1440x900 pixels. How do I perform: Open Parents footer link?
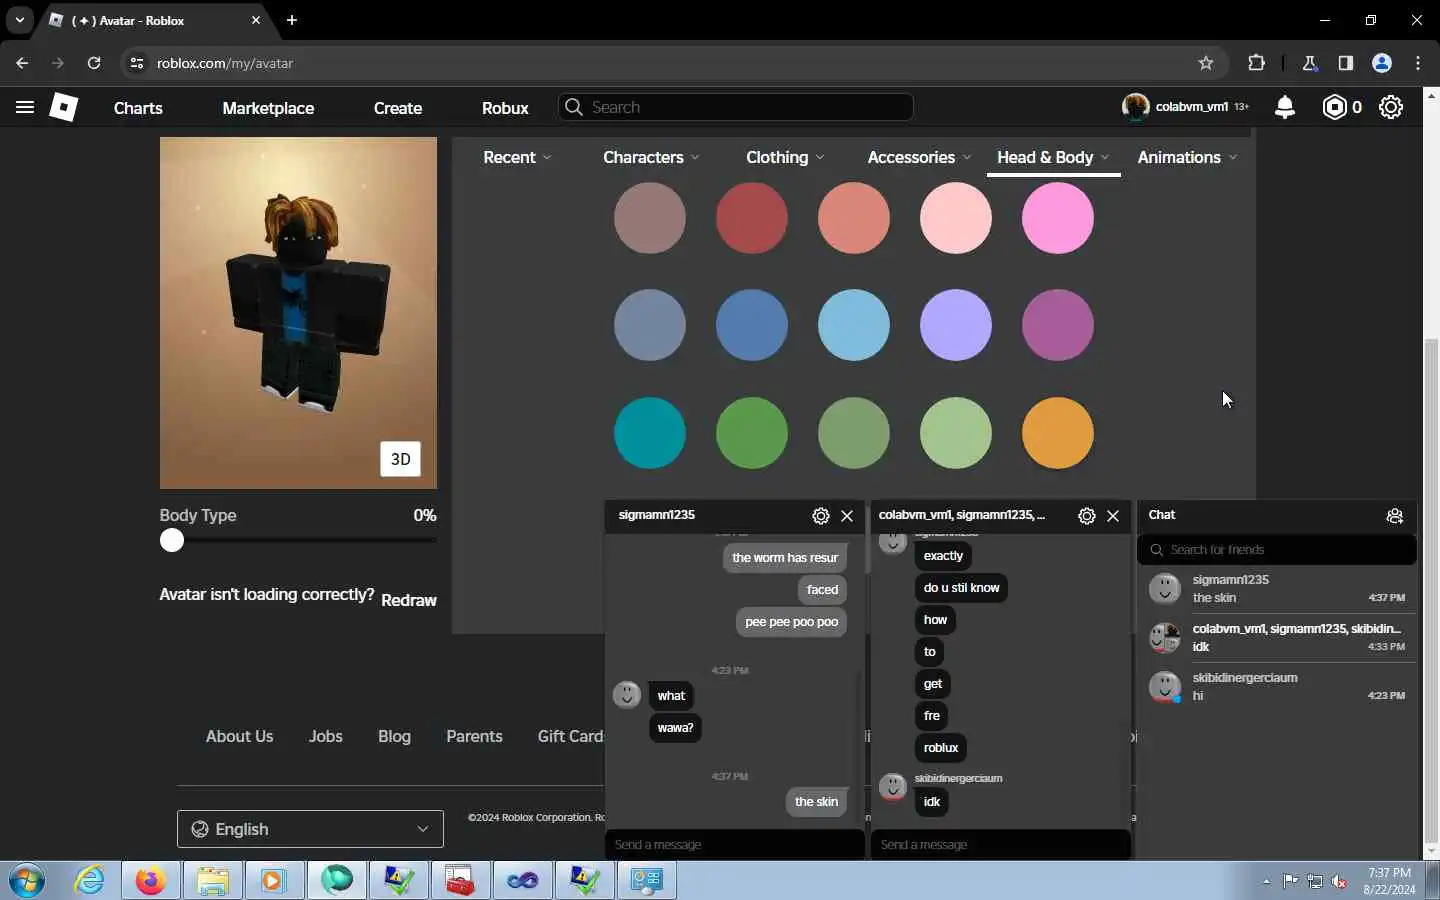474,736
